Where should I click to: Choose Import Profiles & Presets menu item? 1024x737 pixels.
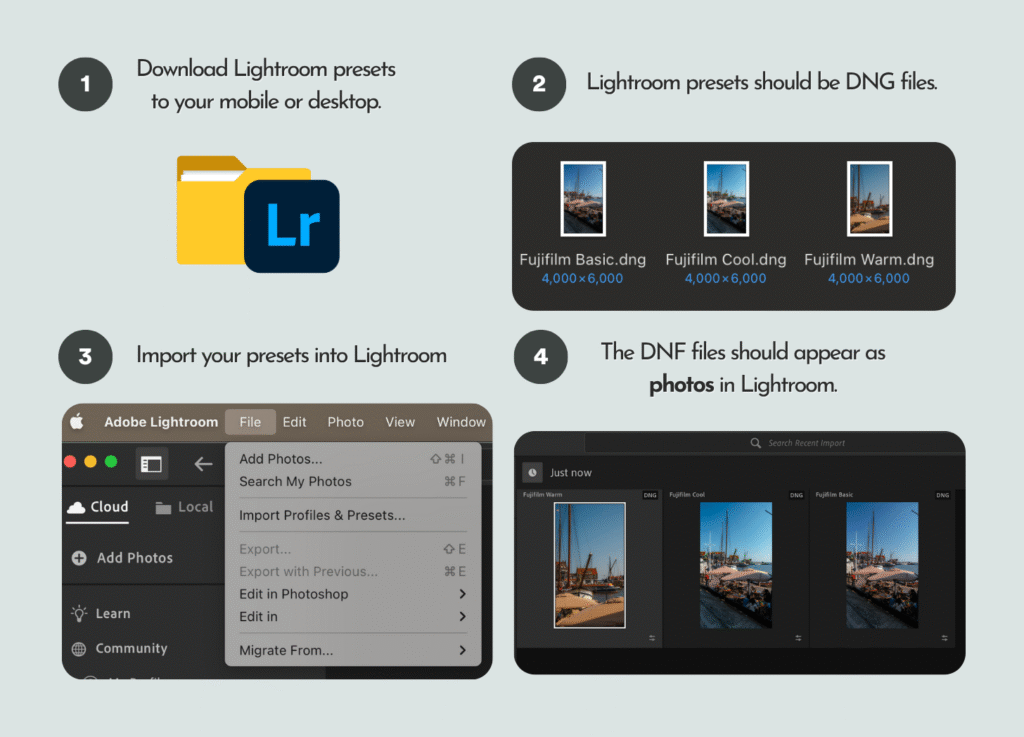click(x=322, y=516)
